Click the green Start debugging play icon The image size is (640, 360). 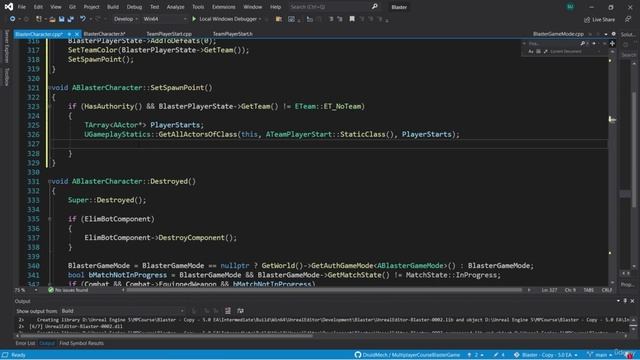(x=194, y=19)
